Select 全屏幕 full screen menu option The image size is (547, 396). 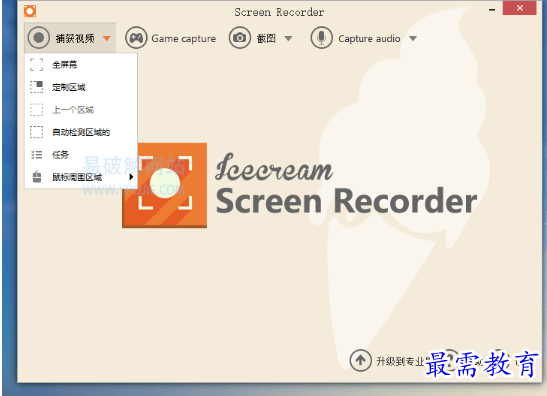[x=81, y=65]
